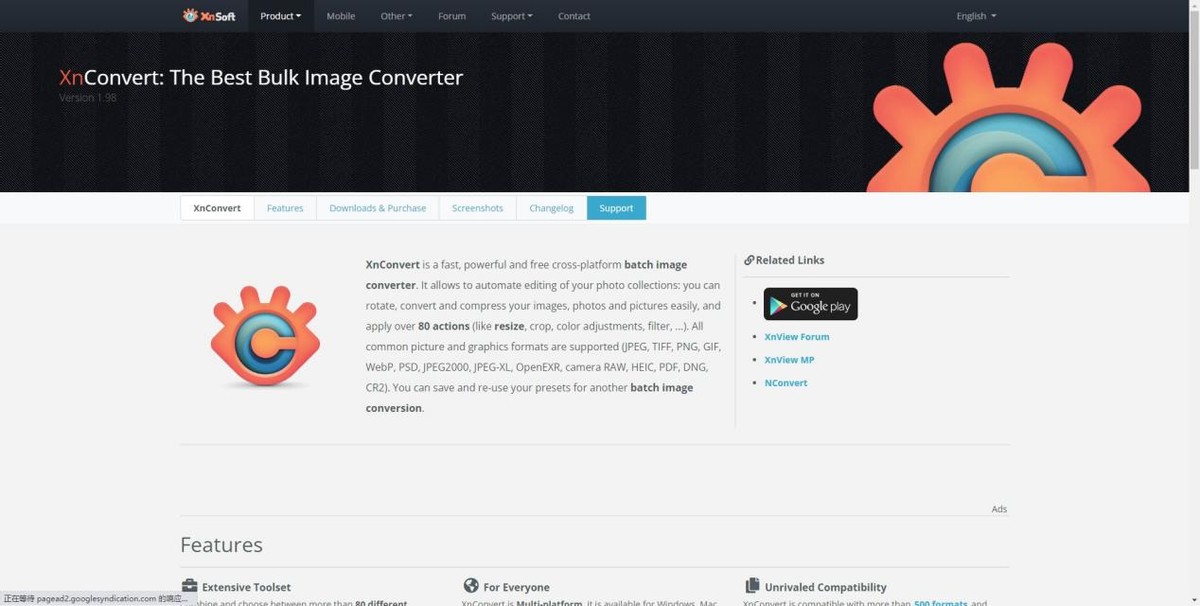Click the Related Links chain icon

[749, 260]
